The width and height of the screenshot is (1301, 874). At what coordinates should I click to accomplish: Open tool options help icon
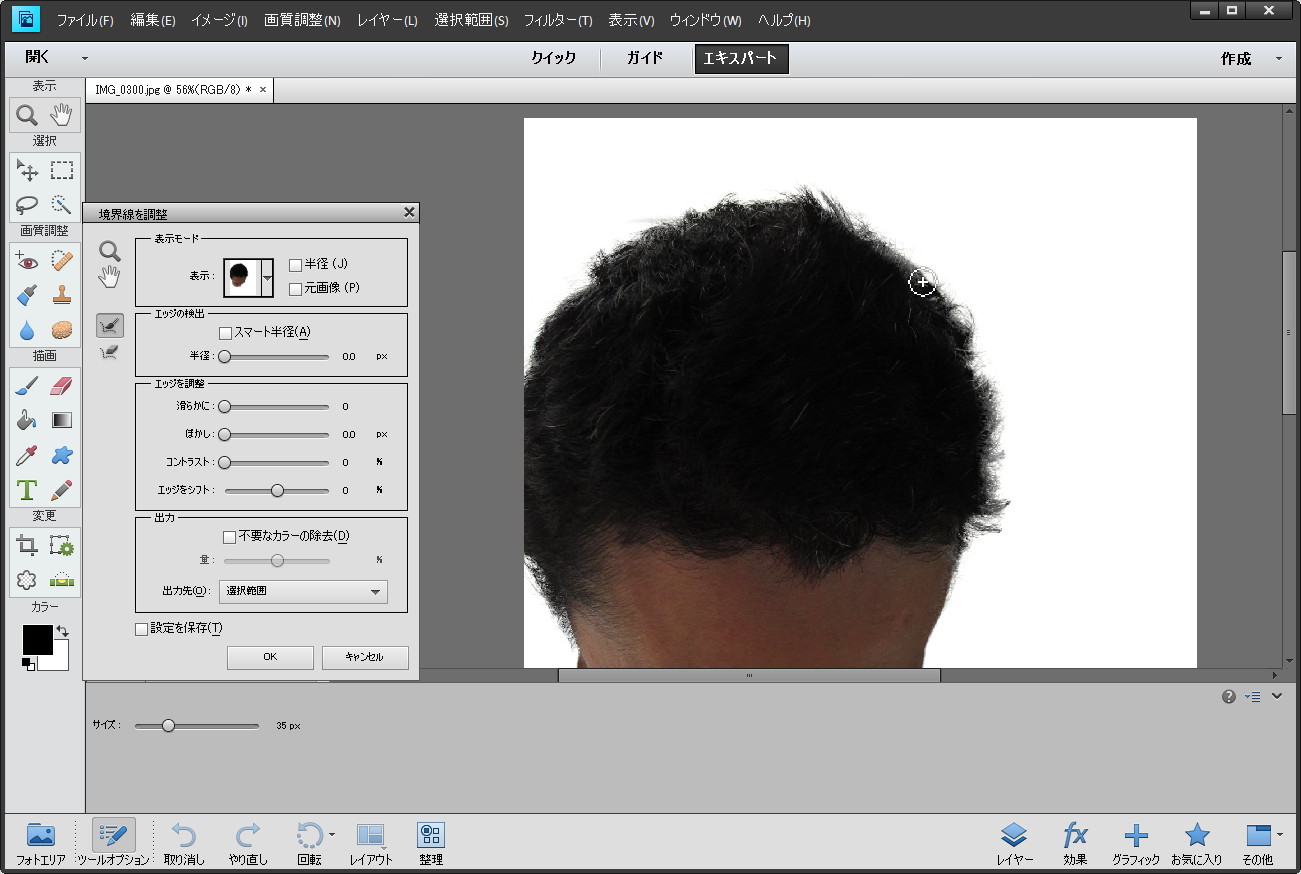[1229, 697]
